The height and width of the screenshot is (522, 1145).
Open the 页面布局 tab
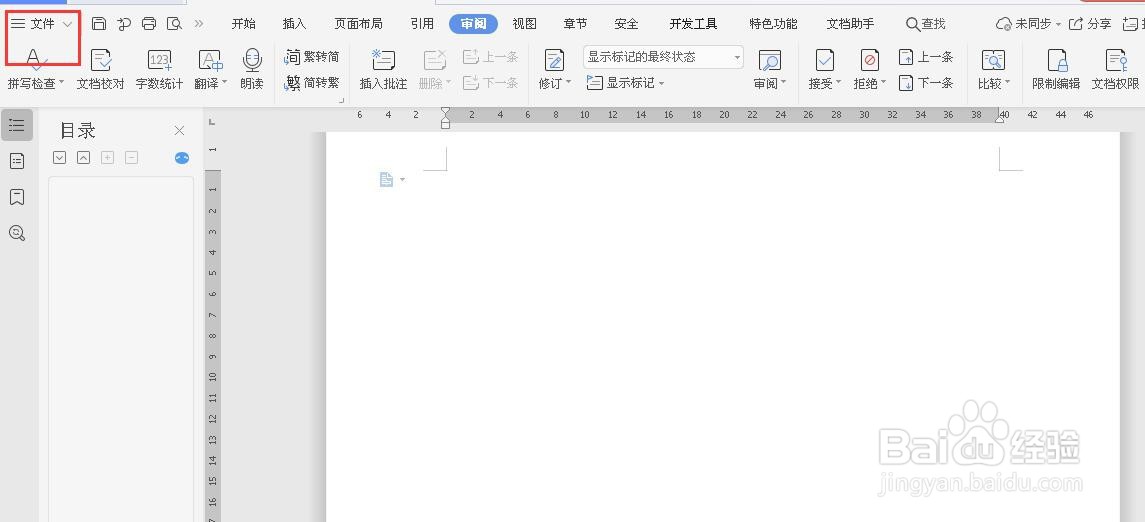point(358,24)
